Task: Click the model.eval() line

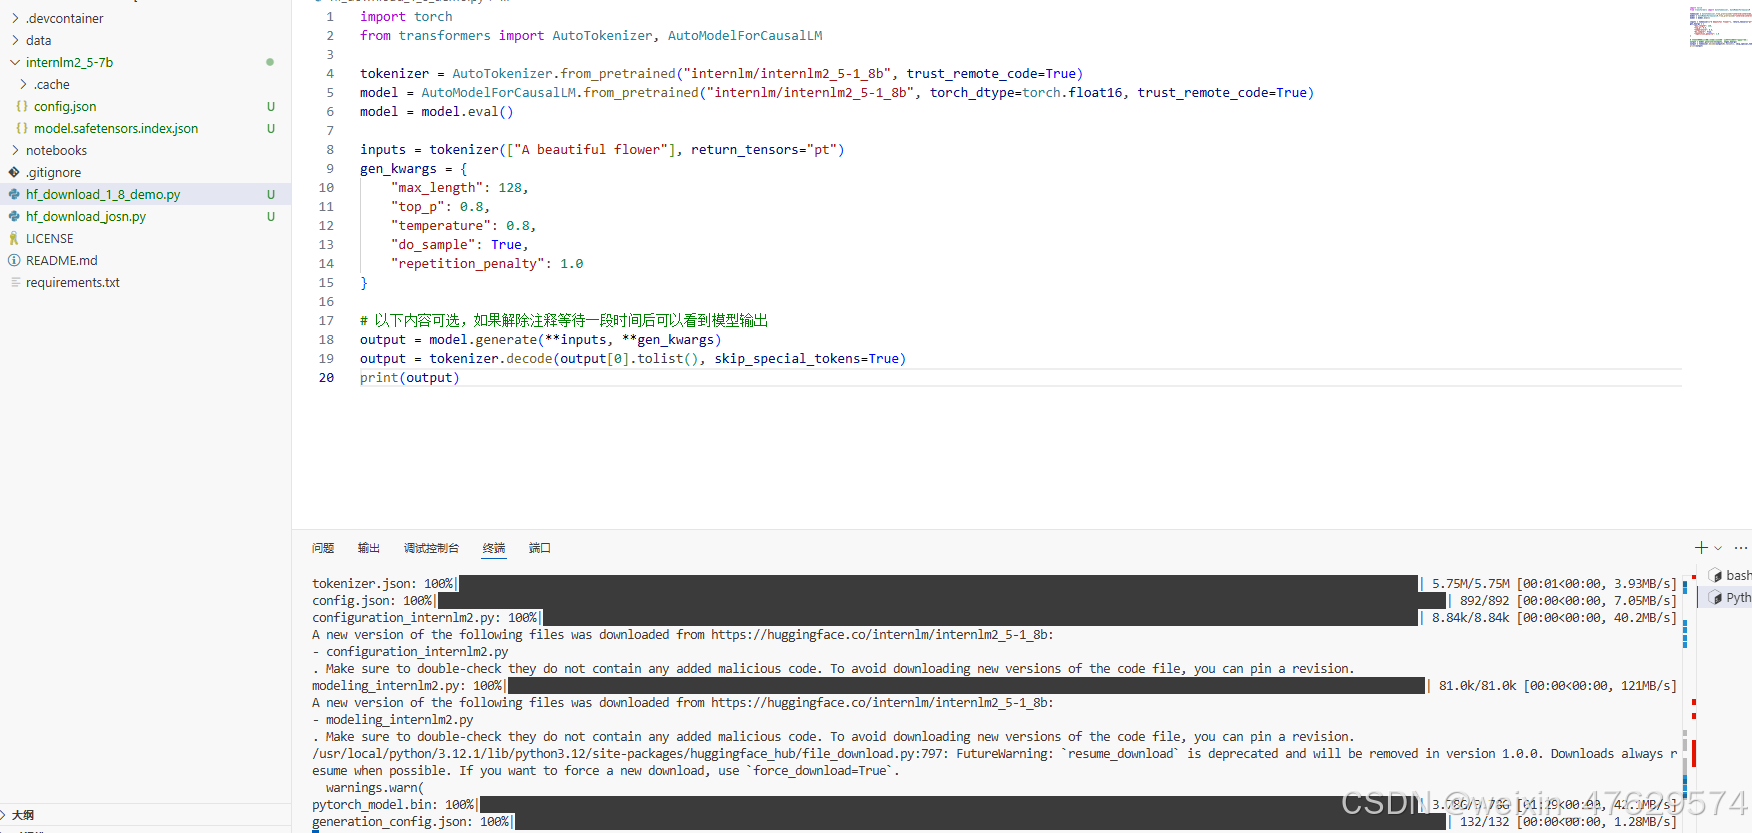Action: tap(436, 112)
